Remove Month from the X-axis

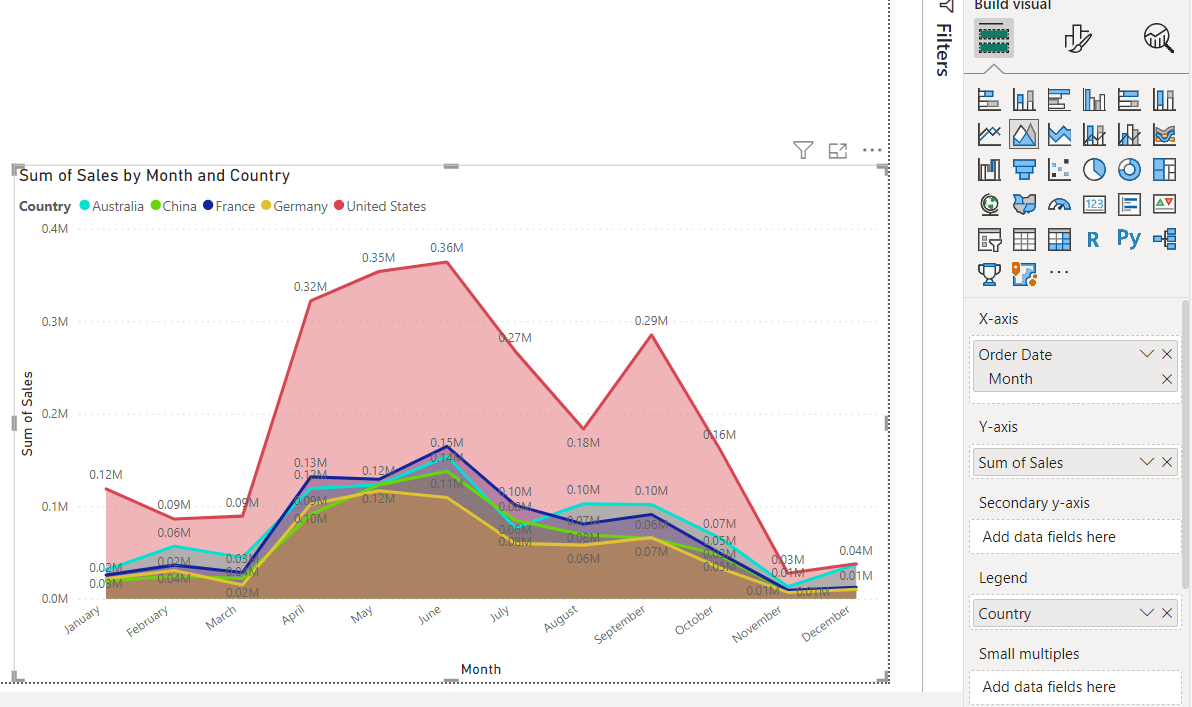coord(1167,379)
